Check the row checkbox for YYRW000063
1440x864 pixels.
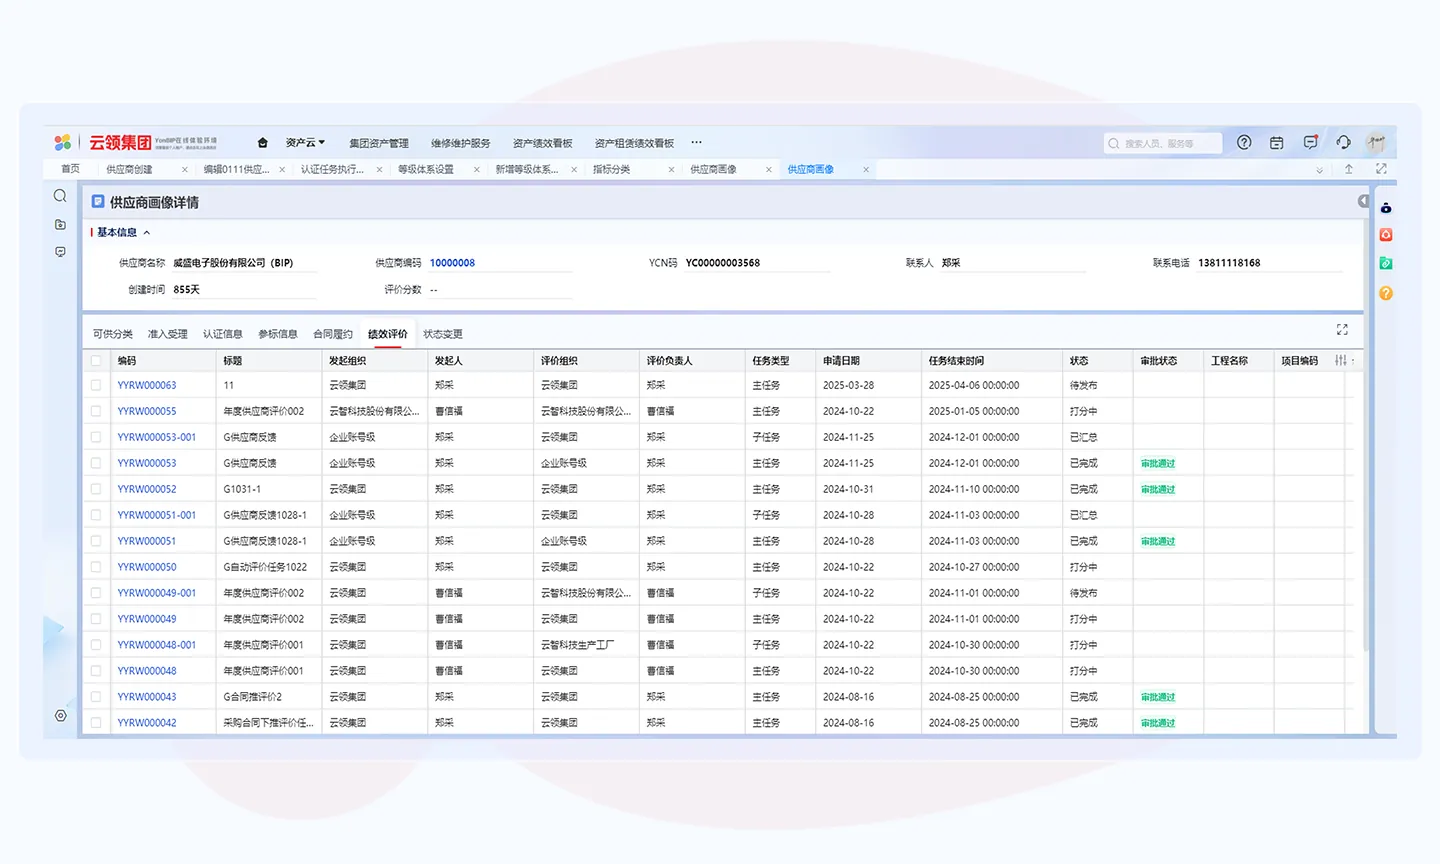(96, 385)
